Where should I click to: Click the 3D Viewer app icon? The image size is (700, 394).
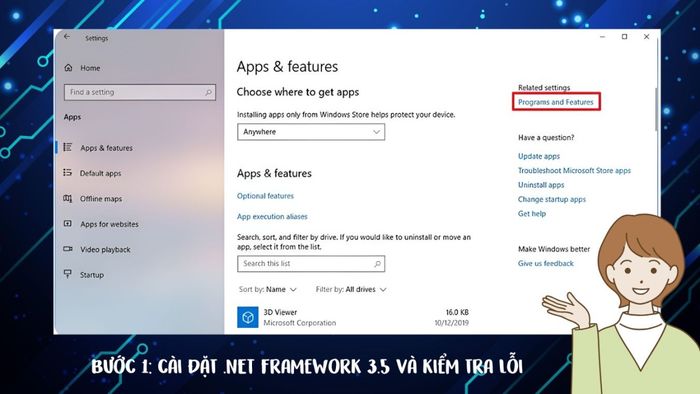248,317
